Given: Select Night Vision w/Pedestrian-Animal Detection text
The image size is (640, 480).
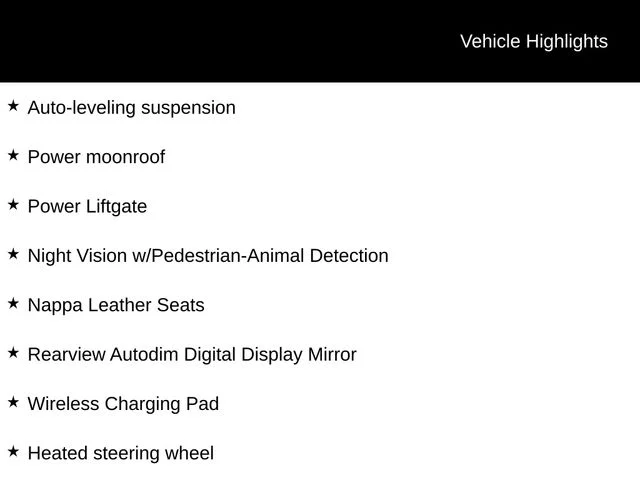Looking at the screenshot, I should pyautogui.click(x=208, y=256).
